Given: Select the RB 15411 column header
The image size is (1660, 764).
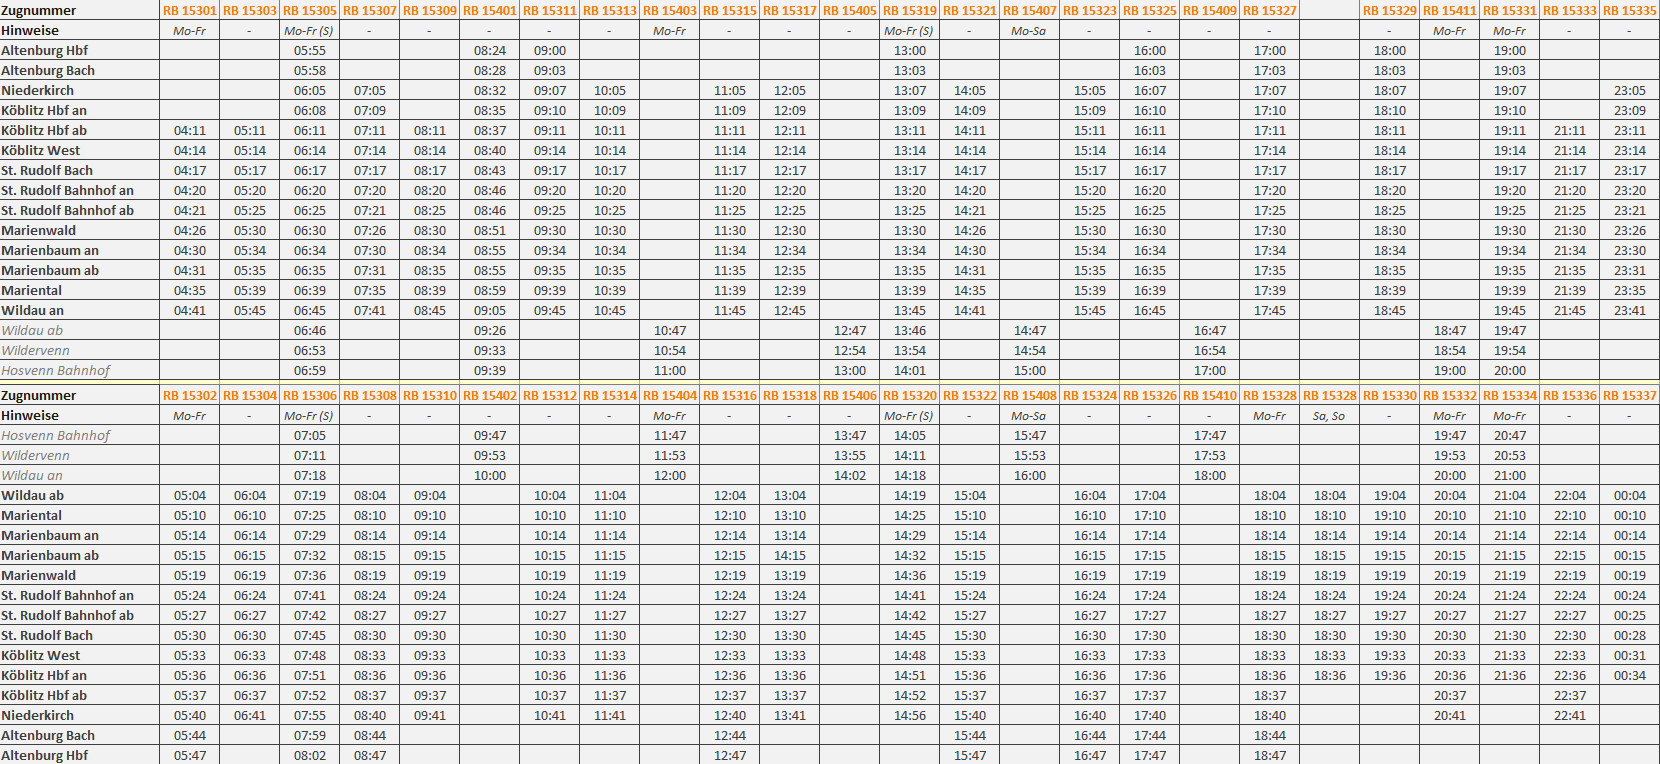Looking at the screenshot, I should [x=1450, y=10].
